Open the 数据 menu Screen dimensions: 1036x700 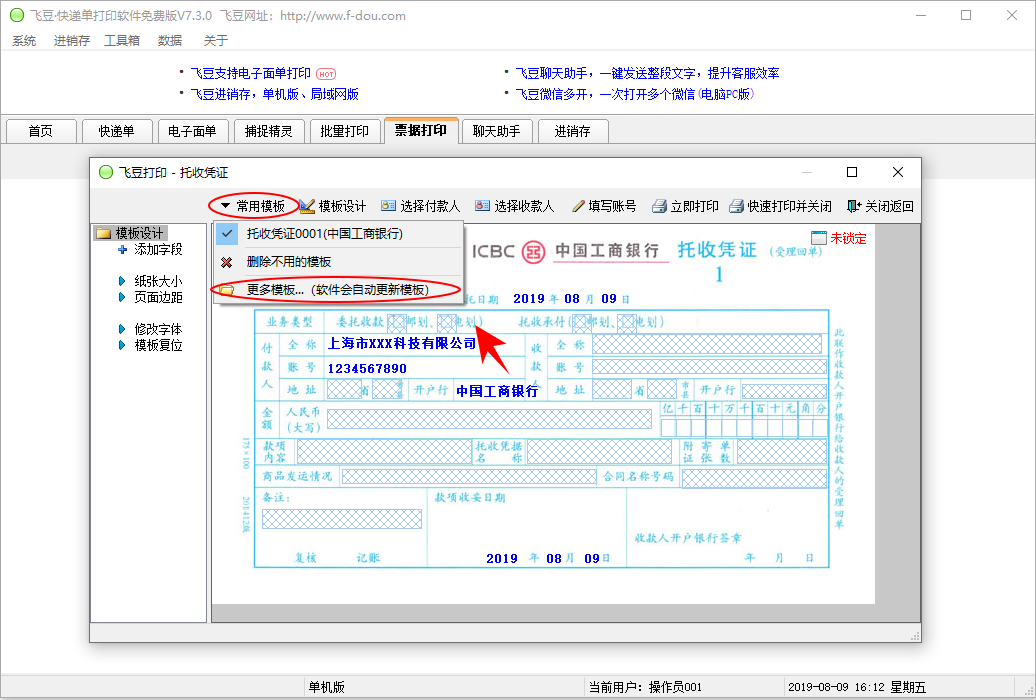170,40
